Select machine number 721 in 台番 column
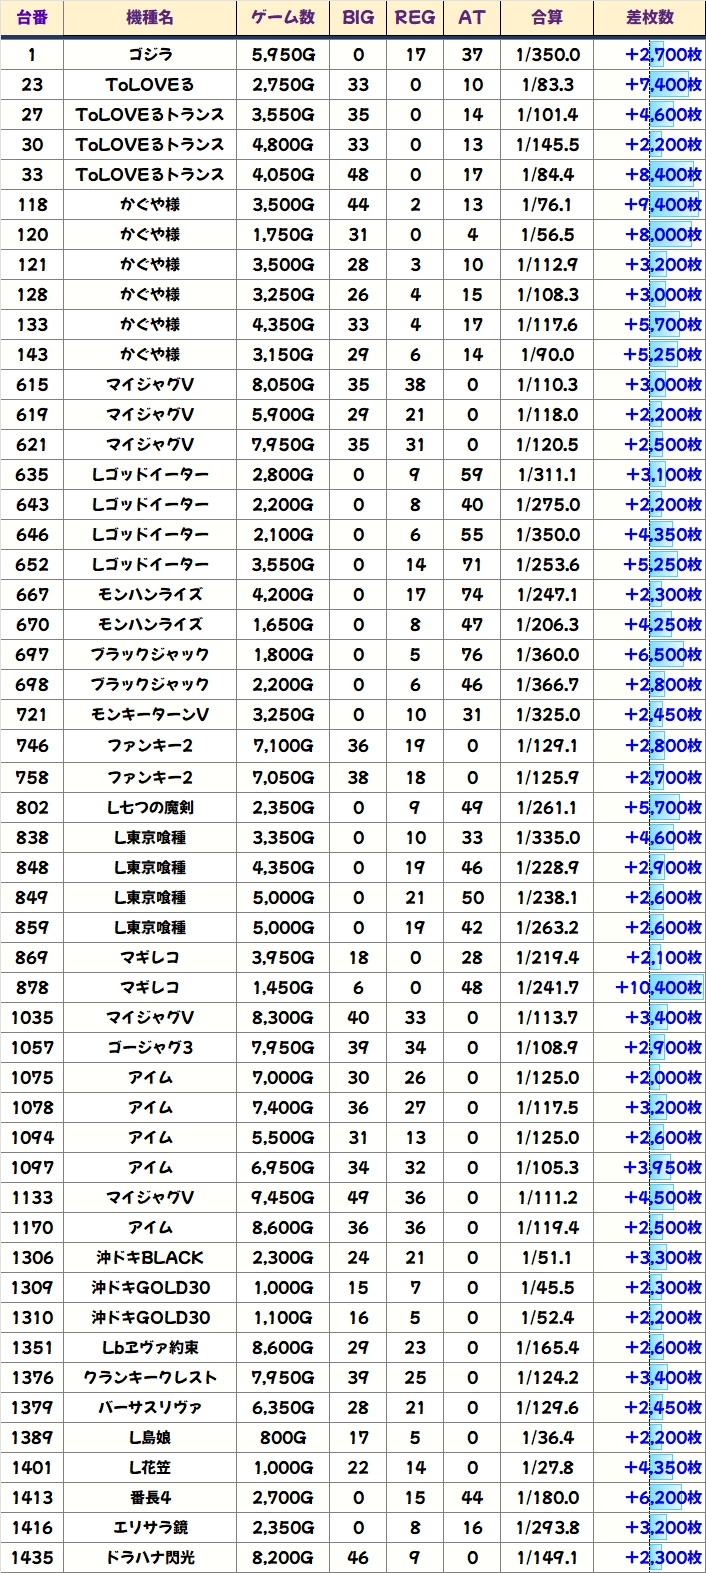The image size is (706, 1573). [32, 715]
